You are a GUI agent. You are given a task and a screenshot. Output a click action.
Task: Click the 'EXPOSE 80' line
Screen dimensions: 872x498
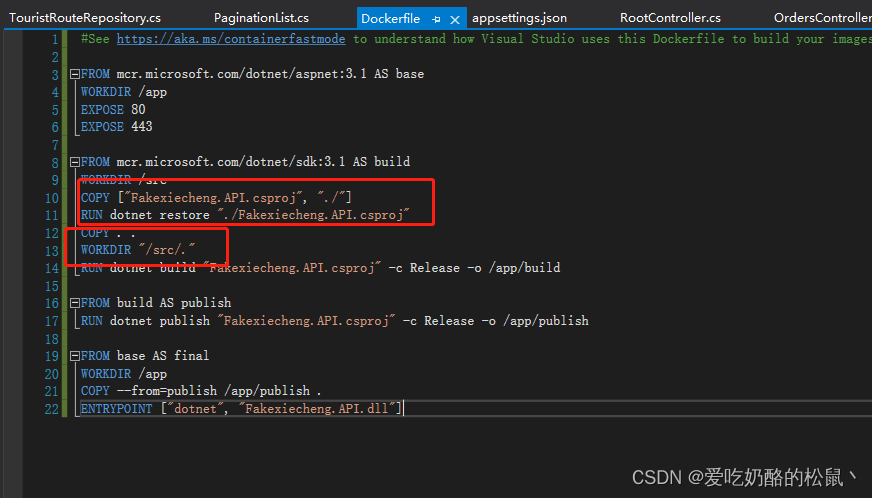tap(113, 110)
